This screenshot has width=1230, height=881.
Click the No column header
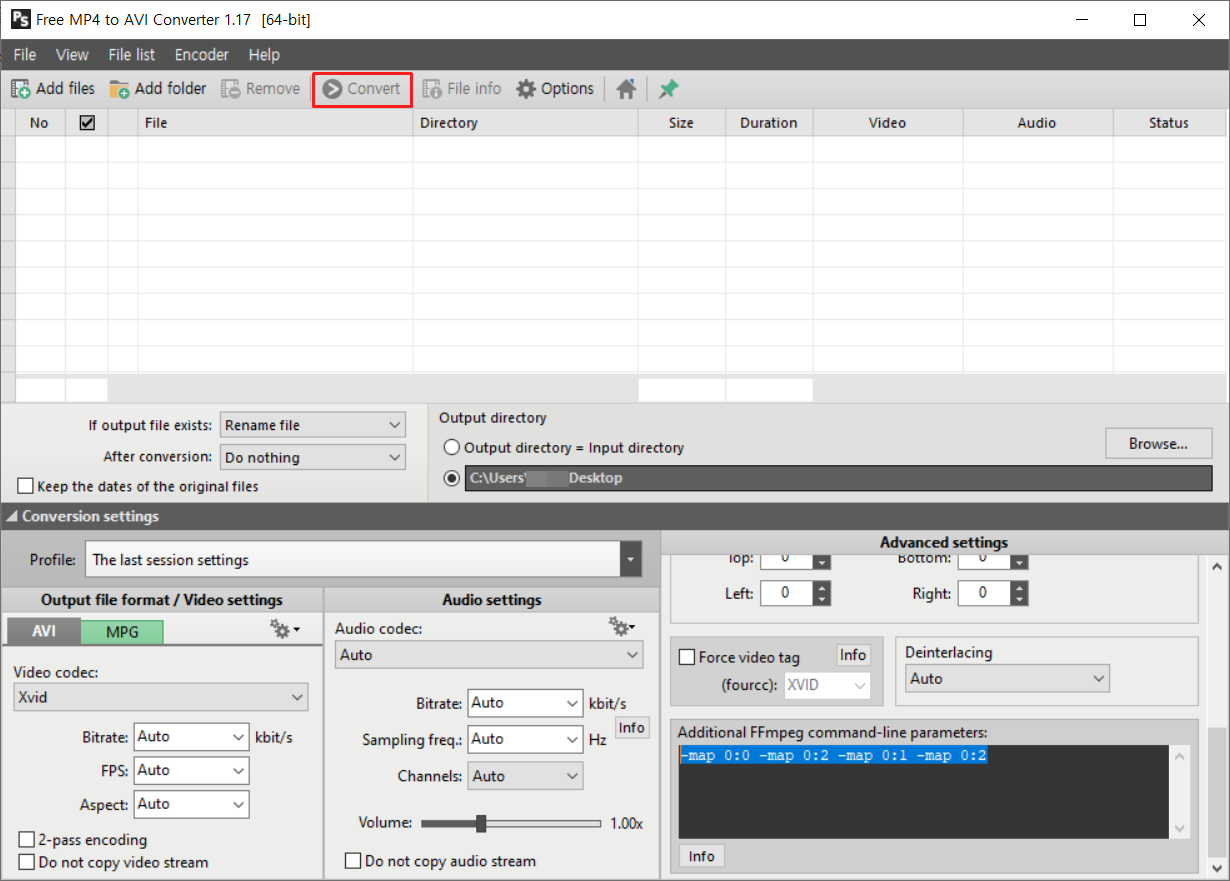click(x=40, y=123)
